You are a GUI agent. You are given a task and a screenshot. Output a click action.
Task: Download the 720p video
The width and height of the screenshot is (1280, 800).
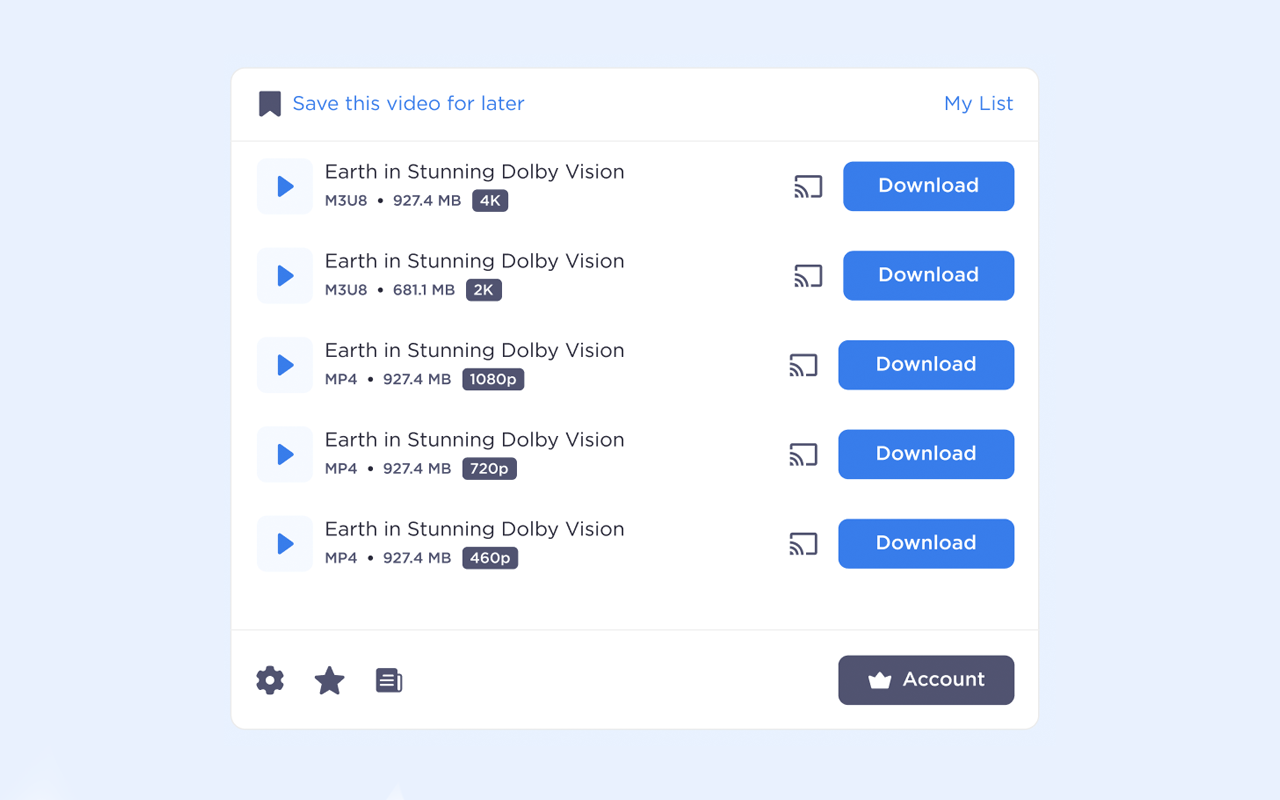tap(926, 454)
